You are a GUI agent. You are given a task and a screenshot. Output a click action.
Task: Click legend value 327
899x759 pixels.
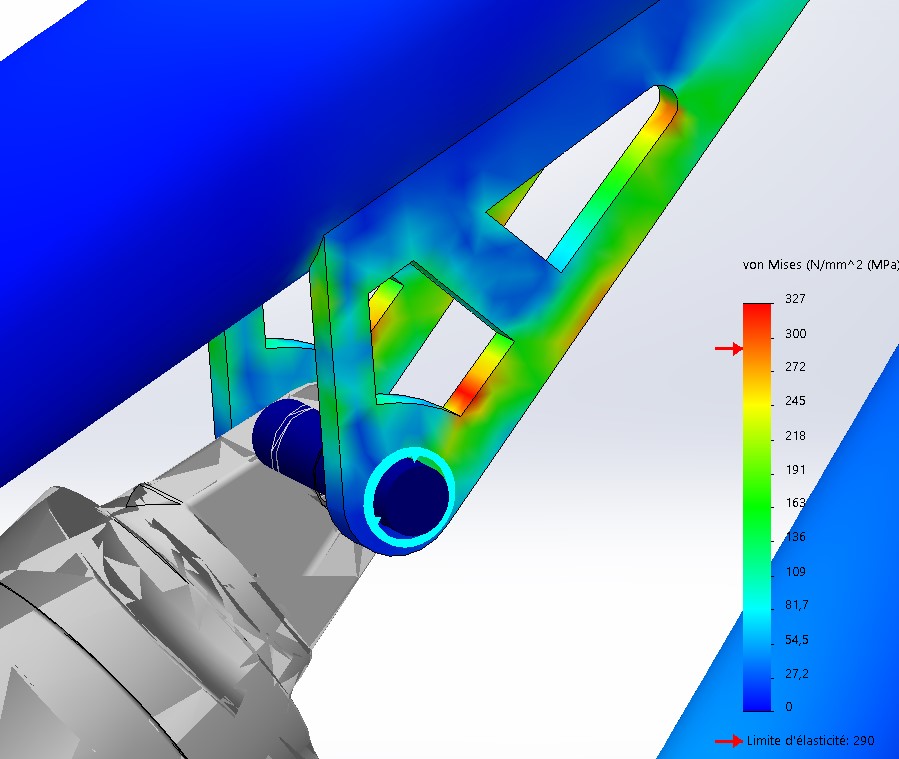(795, 299)
